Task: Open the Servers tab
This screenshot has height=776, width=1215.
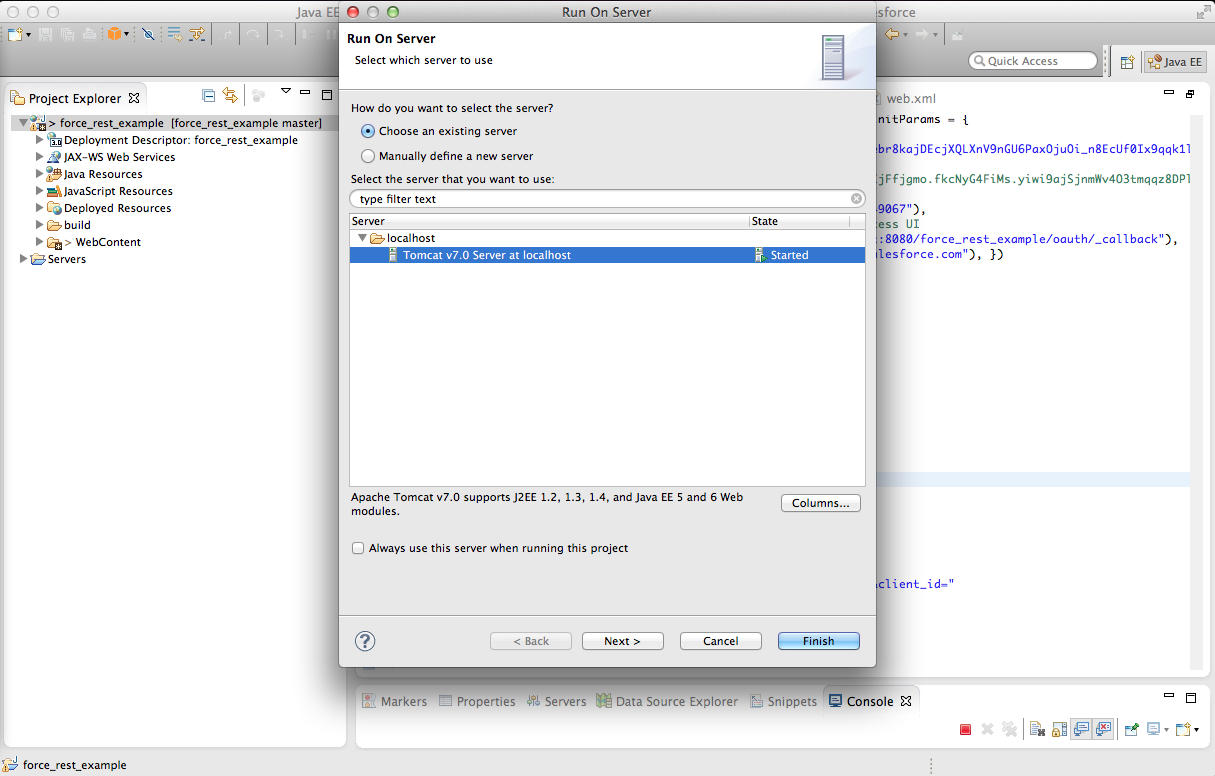Action: pos(556,701)
